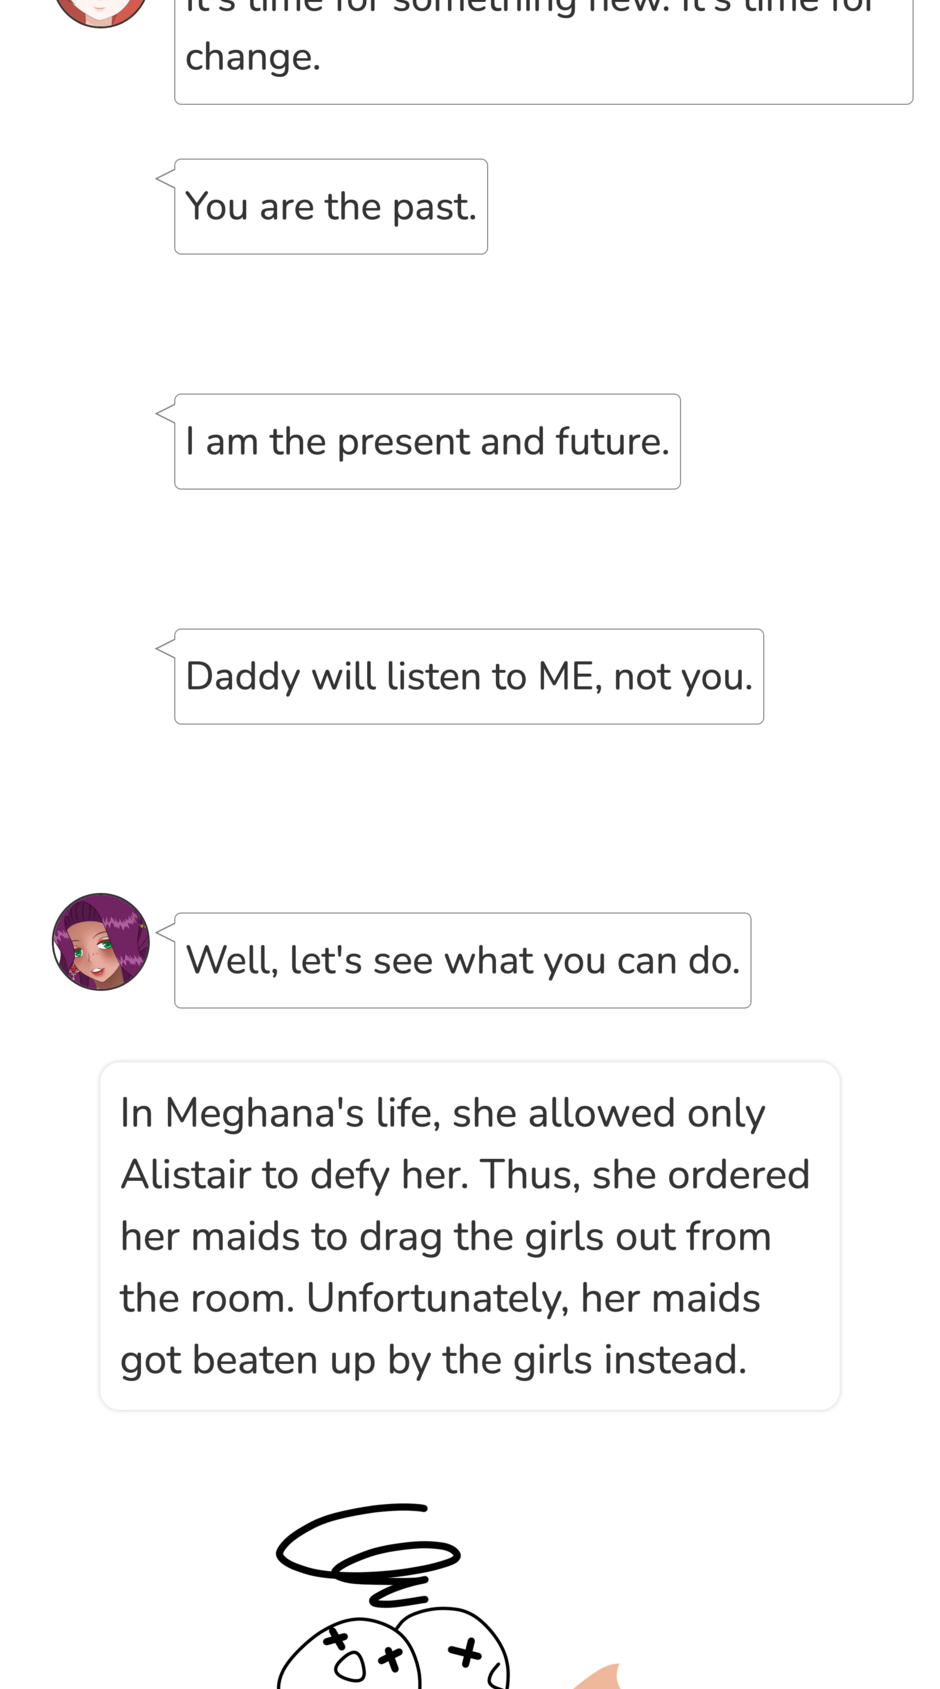Screen dimensions: 940x1689
Task: Tap the red-haired avatar at top
Action: (x=100, y=10)
